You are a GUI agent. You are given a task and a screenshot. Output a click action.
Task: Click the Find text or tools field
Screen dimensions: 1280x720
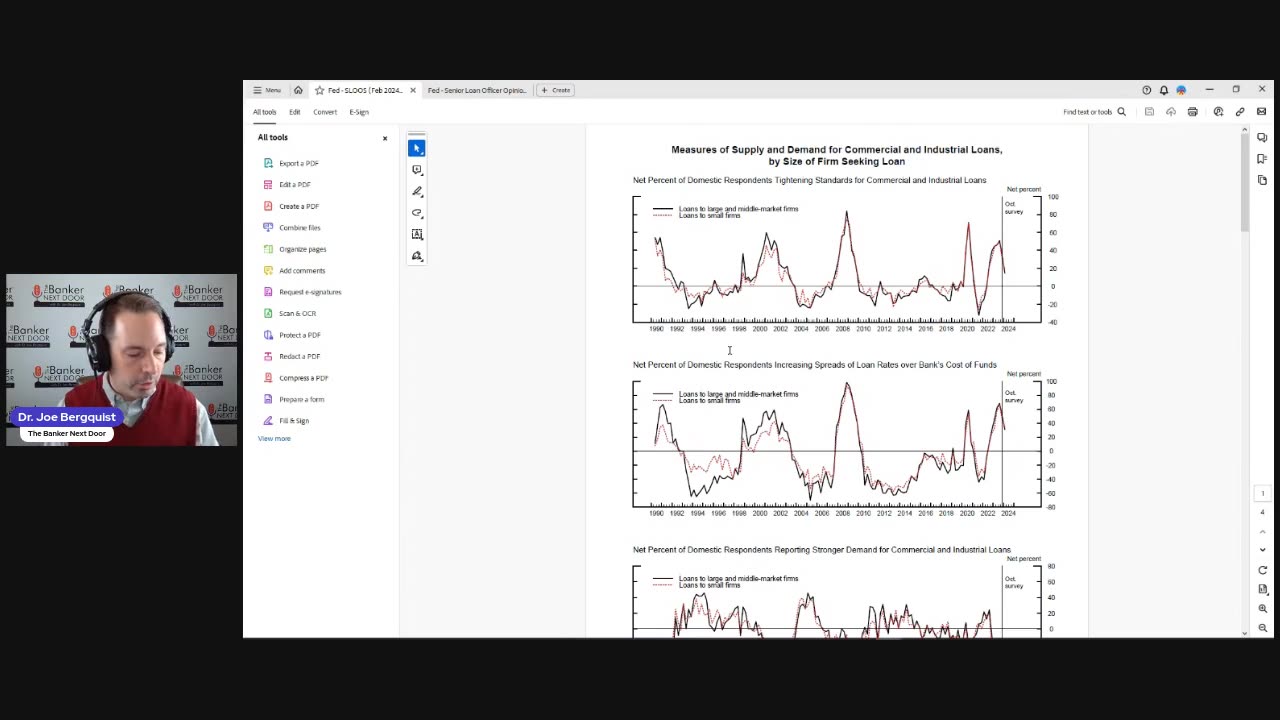pos(1088,112)
